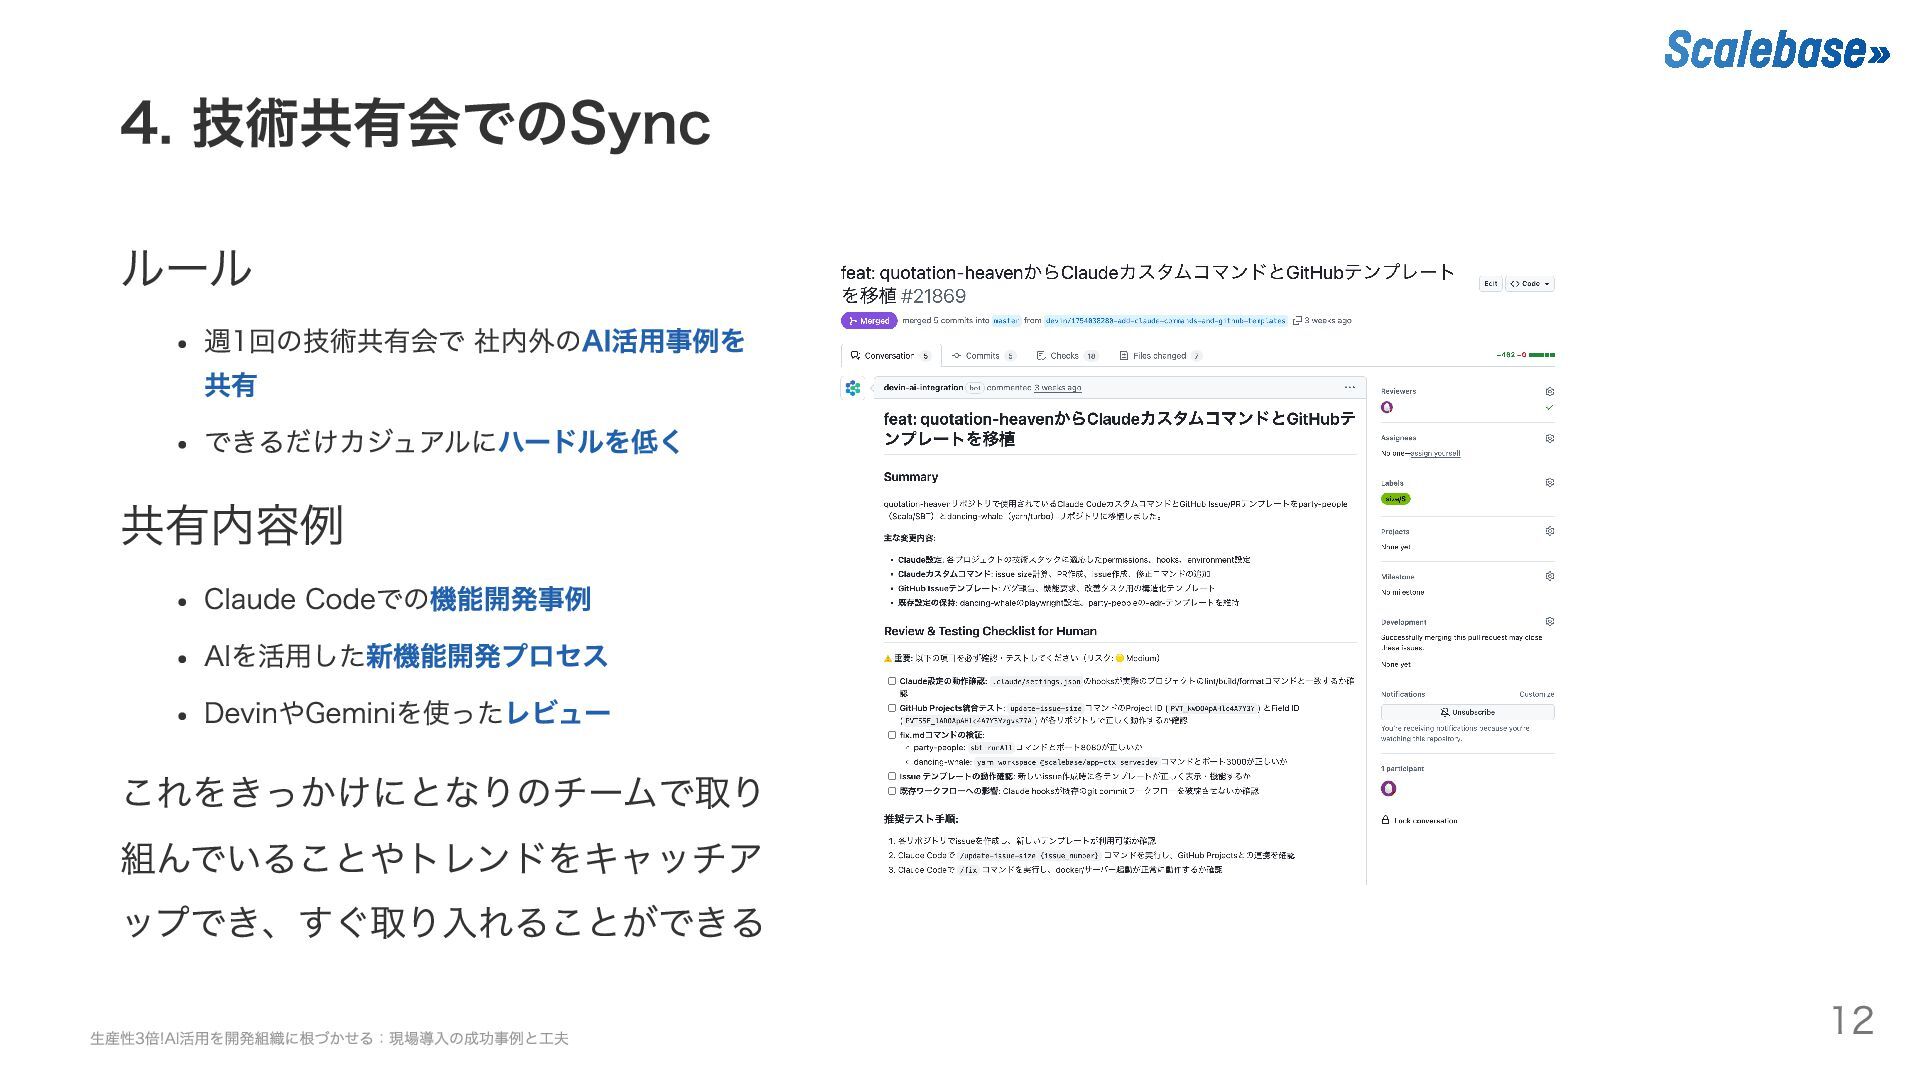Screen dimensions: 1920x1080
Task: Switch to the Commits tab
Action: tap(981, 356)
